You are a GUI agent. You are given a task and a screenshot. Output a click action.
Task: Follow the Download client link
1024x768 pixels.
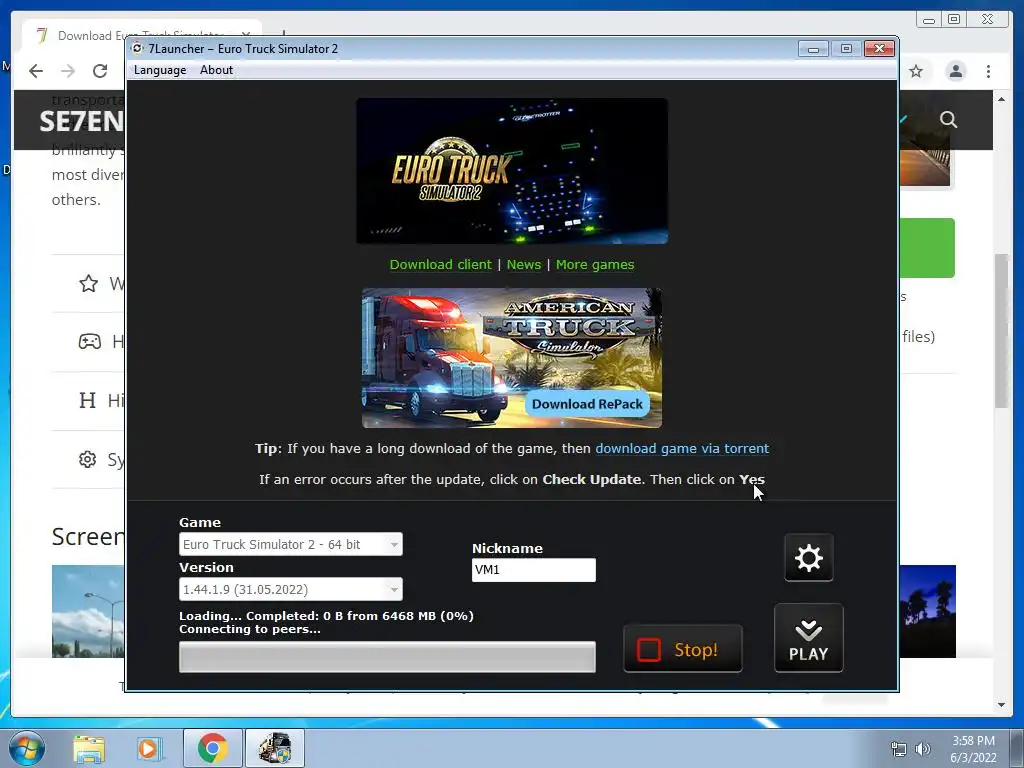[x=440, y=264]
